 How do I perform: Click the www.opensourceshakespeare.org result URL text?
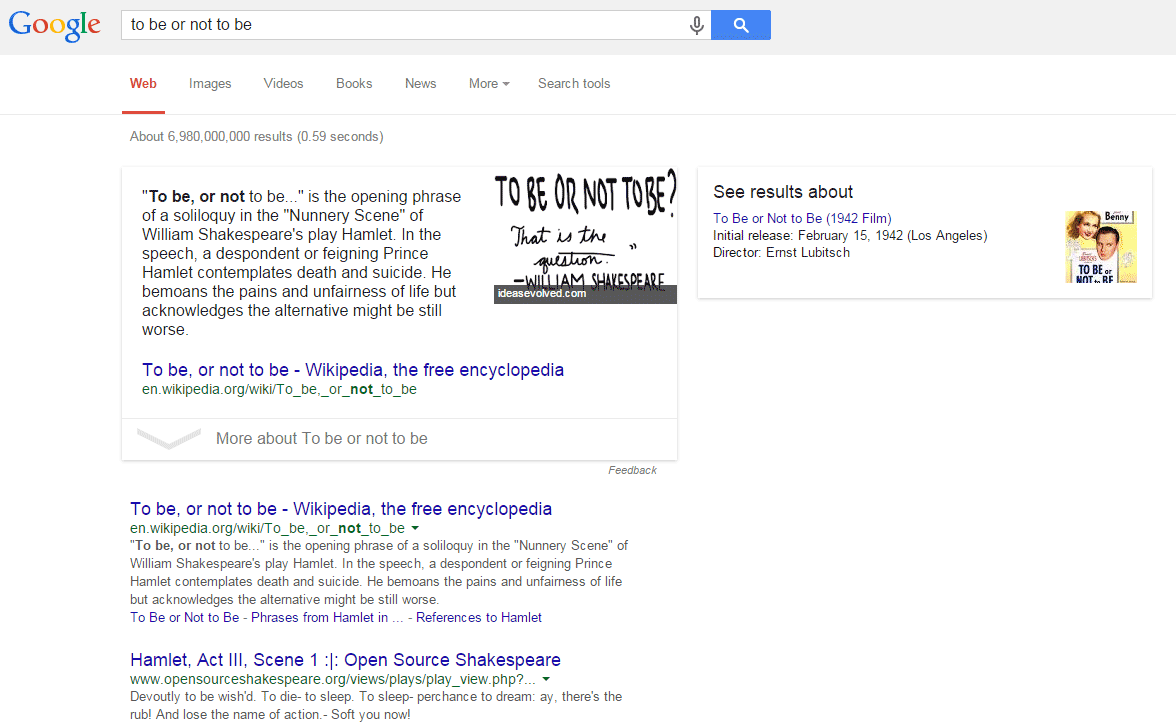[333, 679]
